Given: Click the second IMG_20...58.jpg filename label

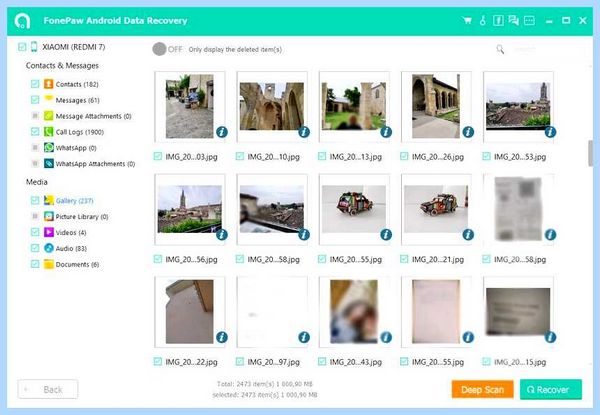Looking at the screenshot, I should pos(520,259).
